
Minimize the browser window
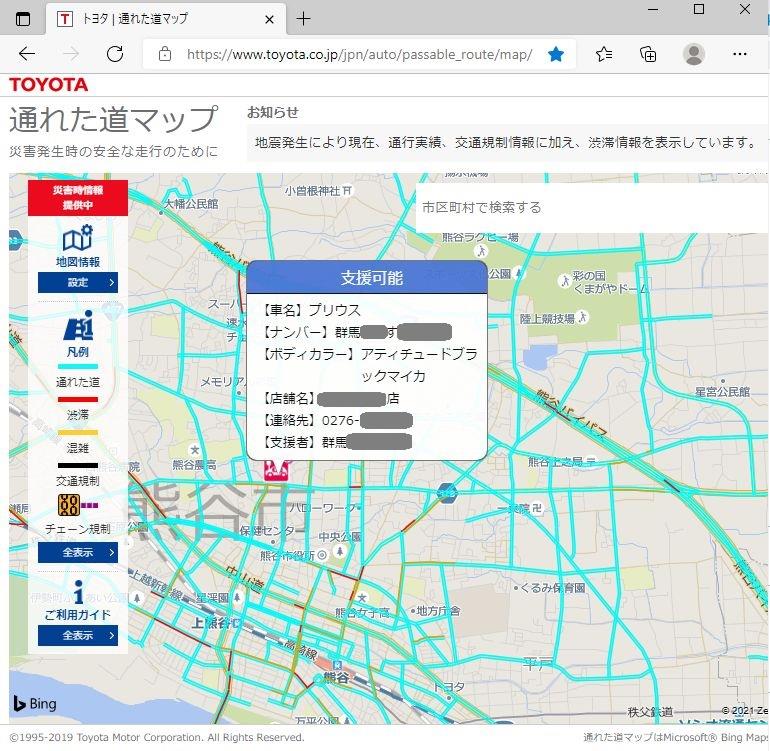tap(653, 9)
